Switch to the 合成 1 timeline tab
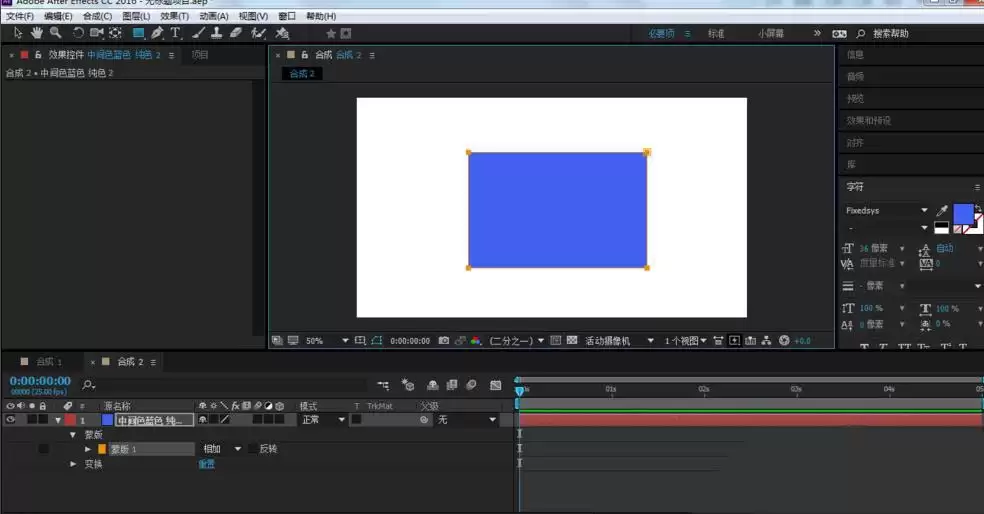Image resolution: width=984 pixels, height=514 pixels. click(x=48, y=361)
